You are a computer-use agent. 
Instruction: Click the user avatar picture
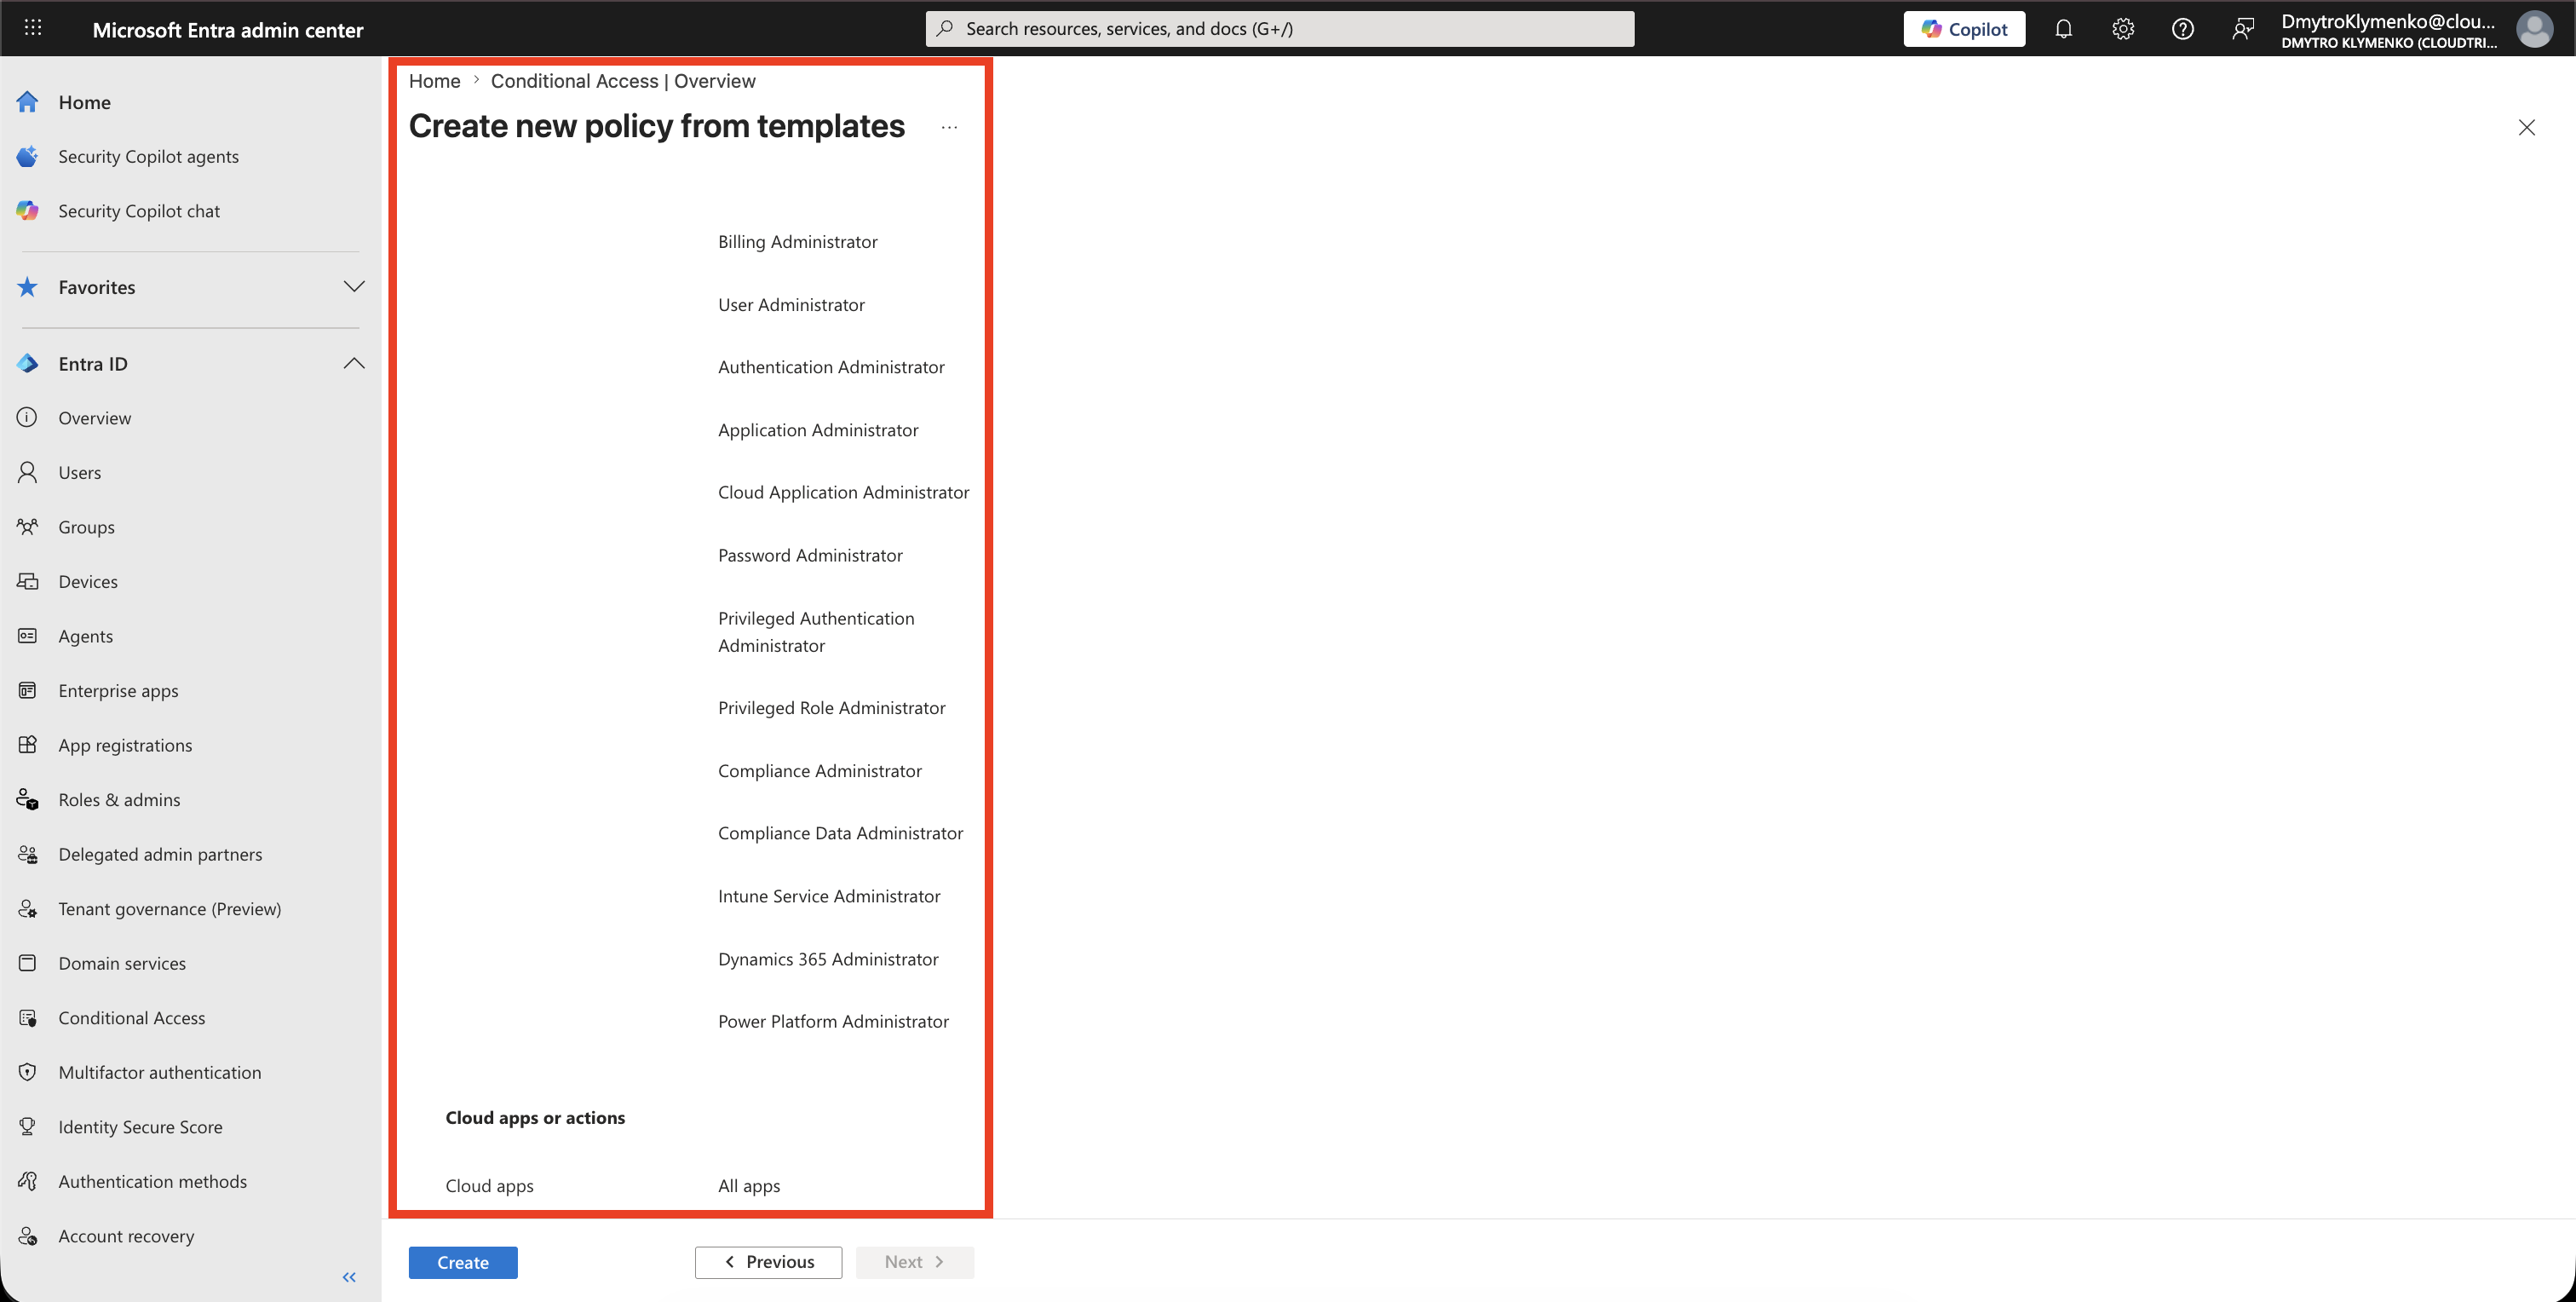click(x=2534, y=29)
